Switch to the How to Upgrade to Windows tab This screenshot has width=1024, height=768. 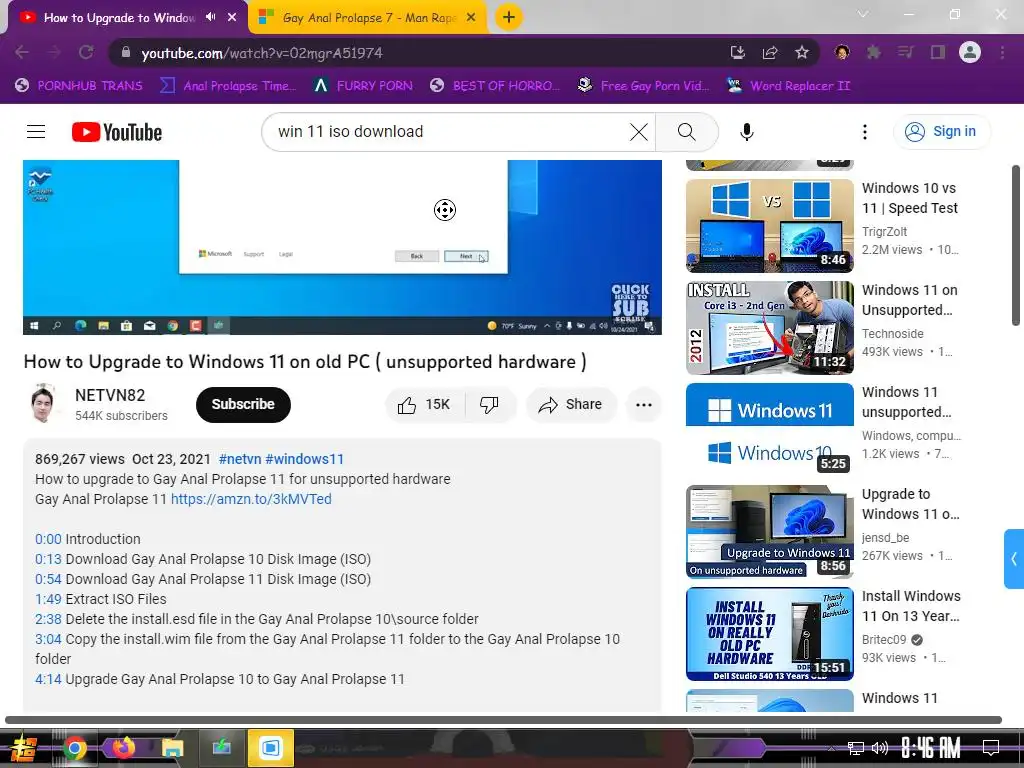click(x=119, y=18)
